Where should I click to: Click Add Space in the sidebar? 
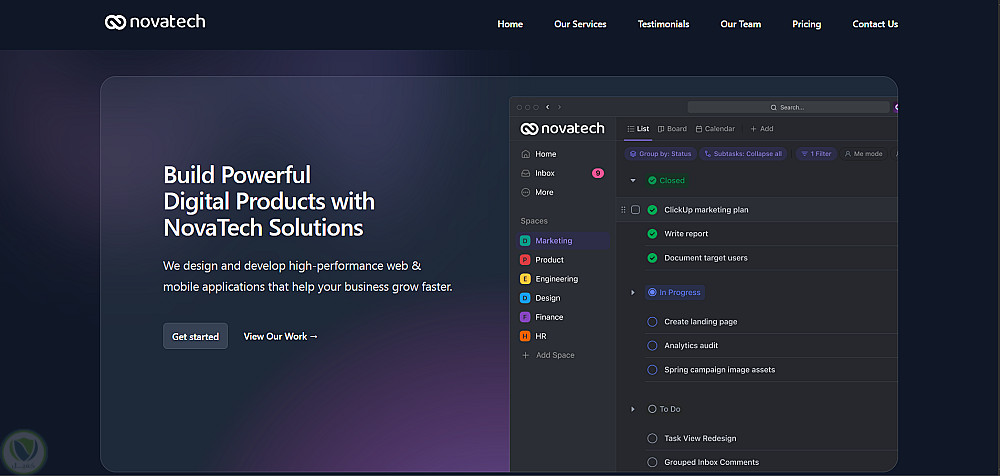548,355
